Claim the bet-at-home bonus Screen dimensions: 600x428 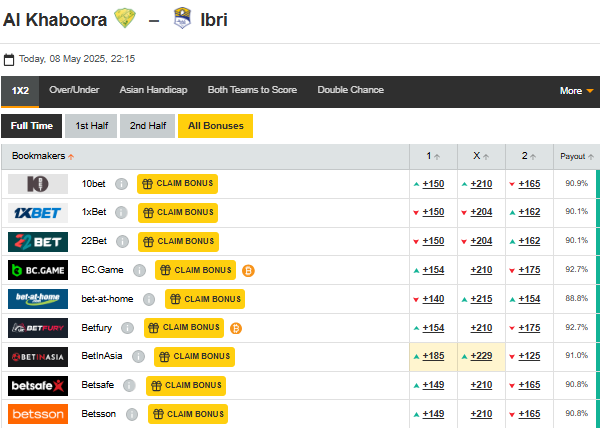point(204,299)
